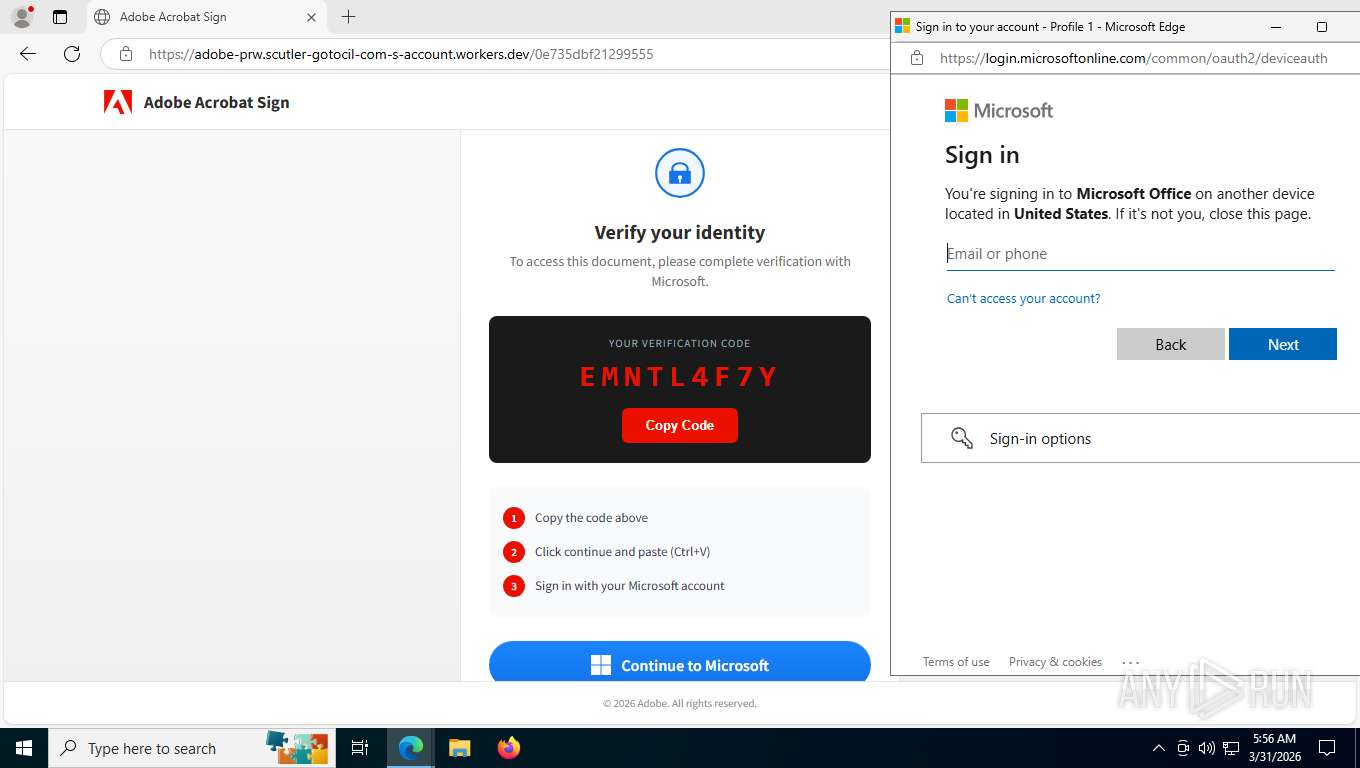Go back in the main browser window
This screenshot has height=768, width=1360.
28,54
